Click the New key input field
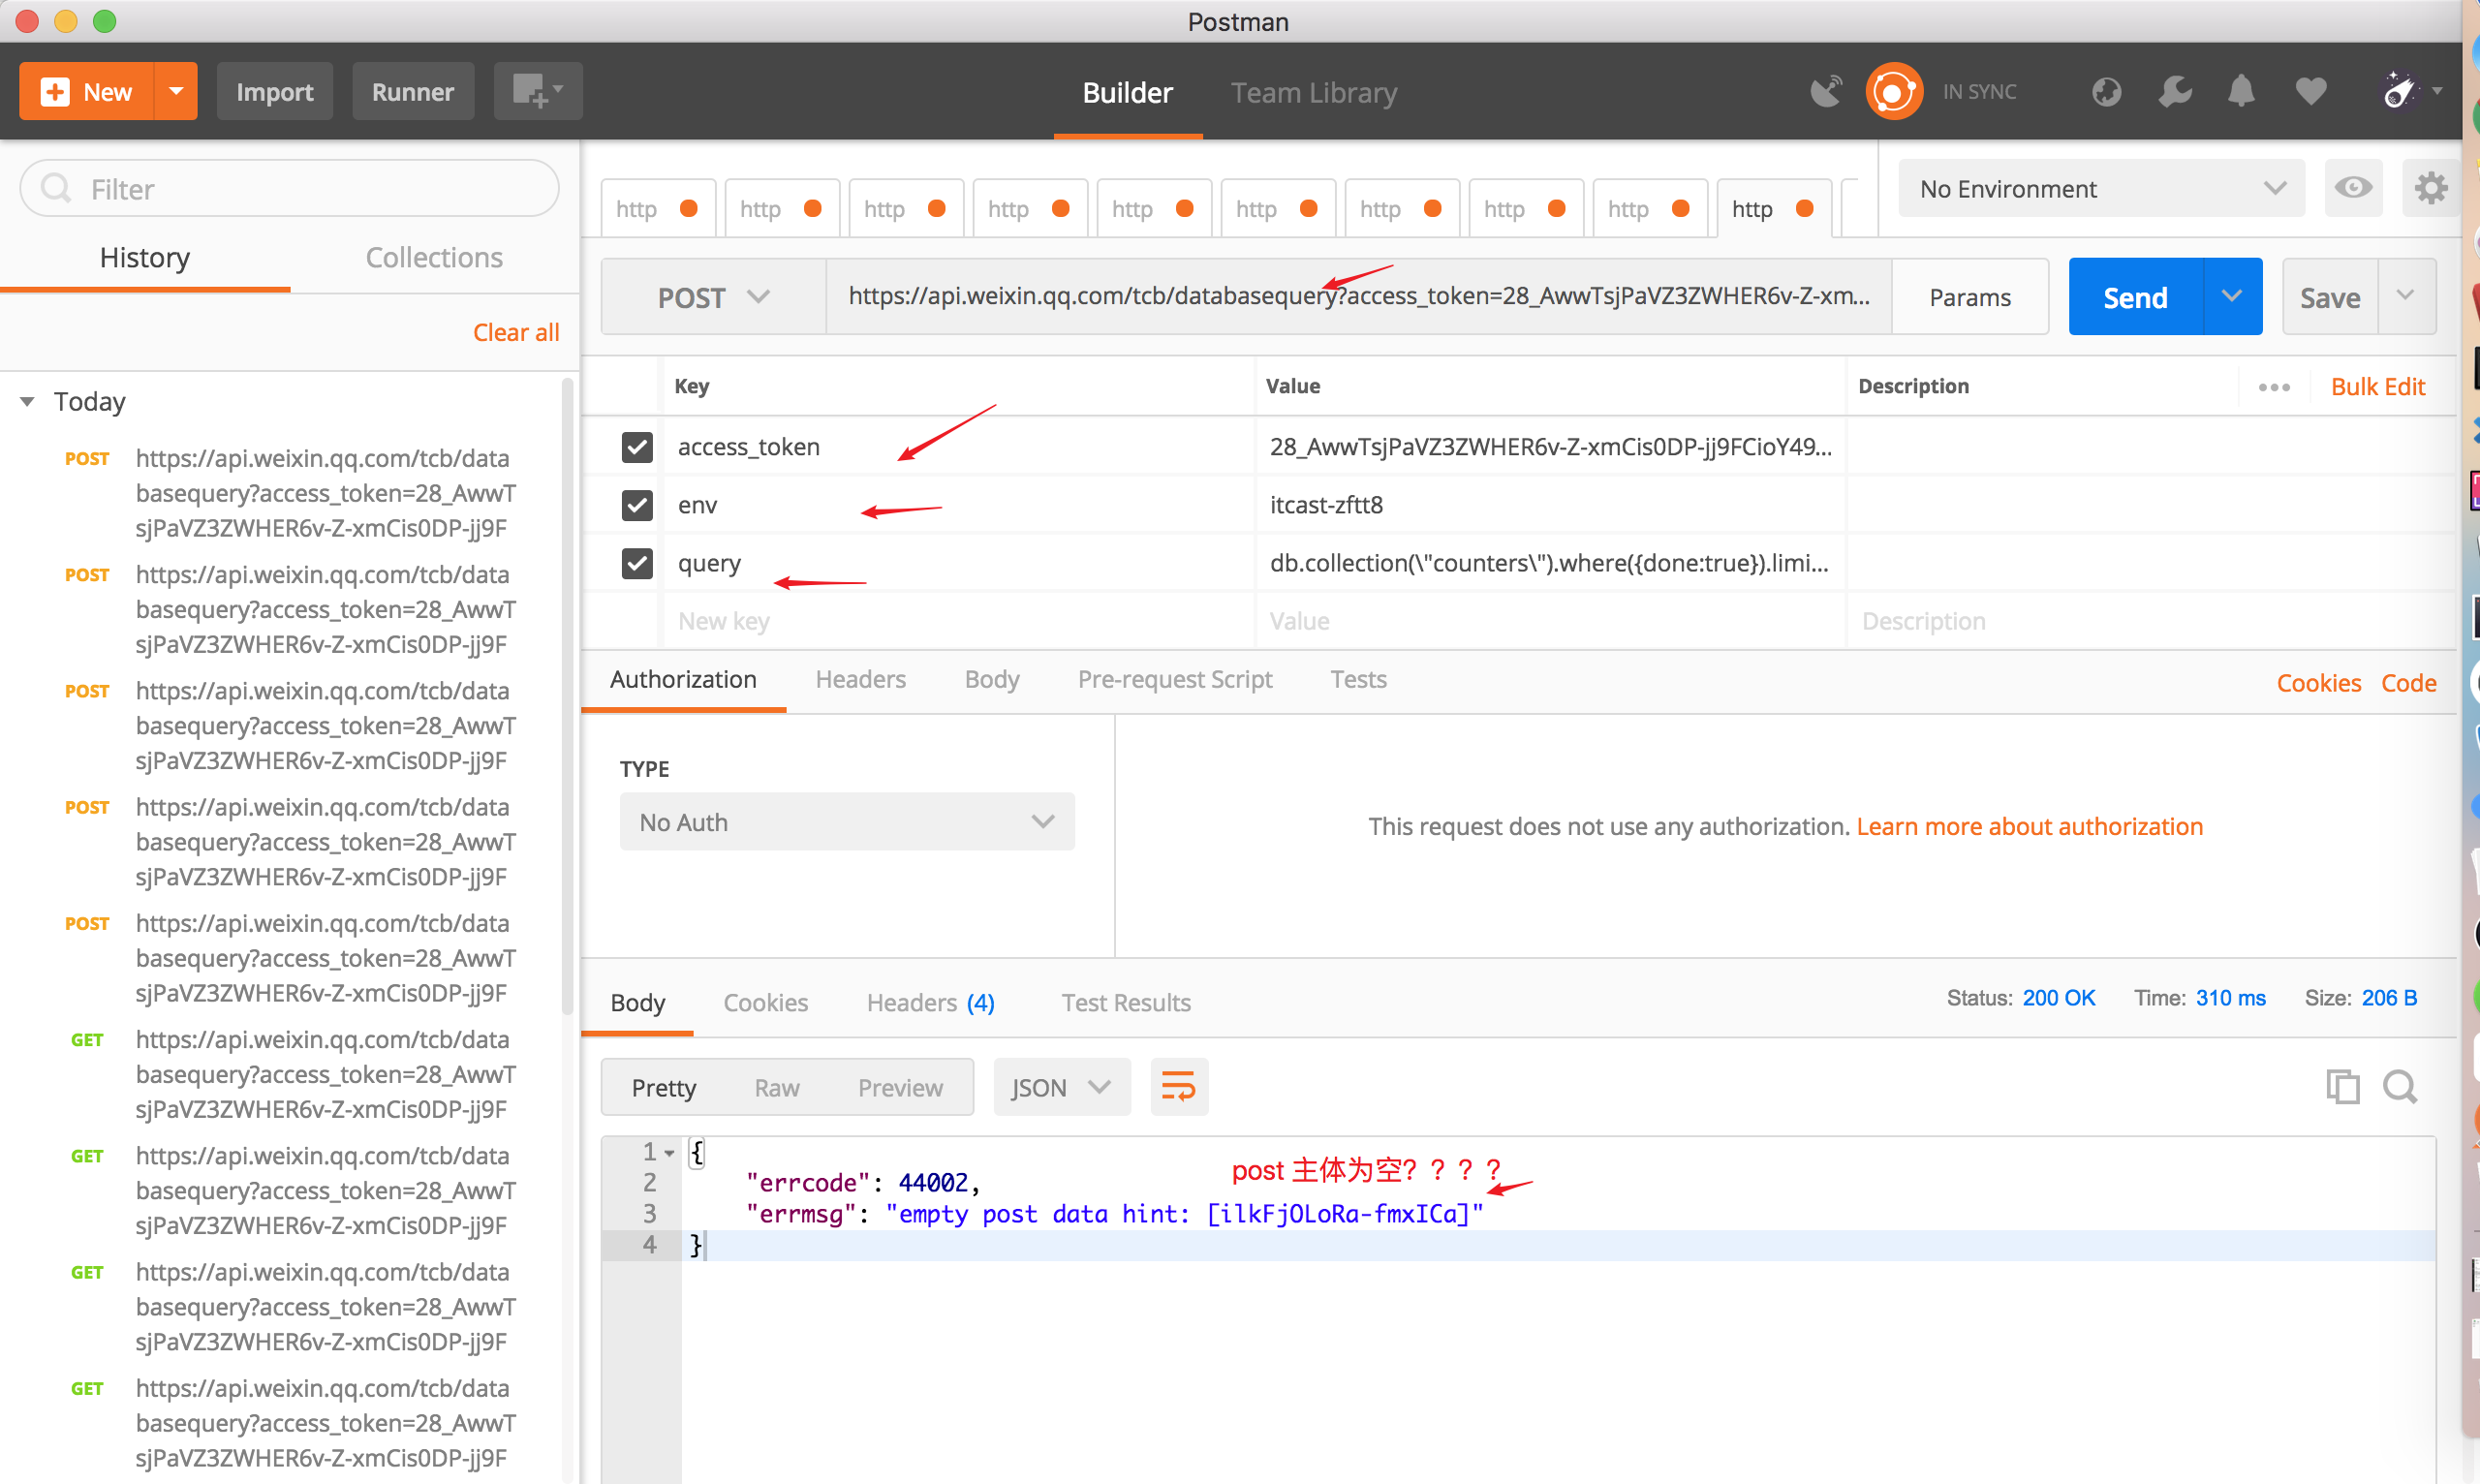Screen dimensions: 2480x1484 click(x=958, y=621)
